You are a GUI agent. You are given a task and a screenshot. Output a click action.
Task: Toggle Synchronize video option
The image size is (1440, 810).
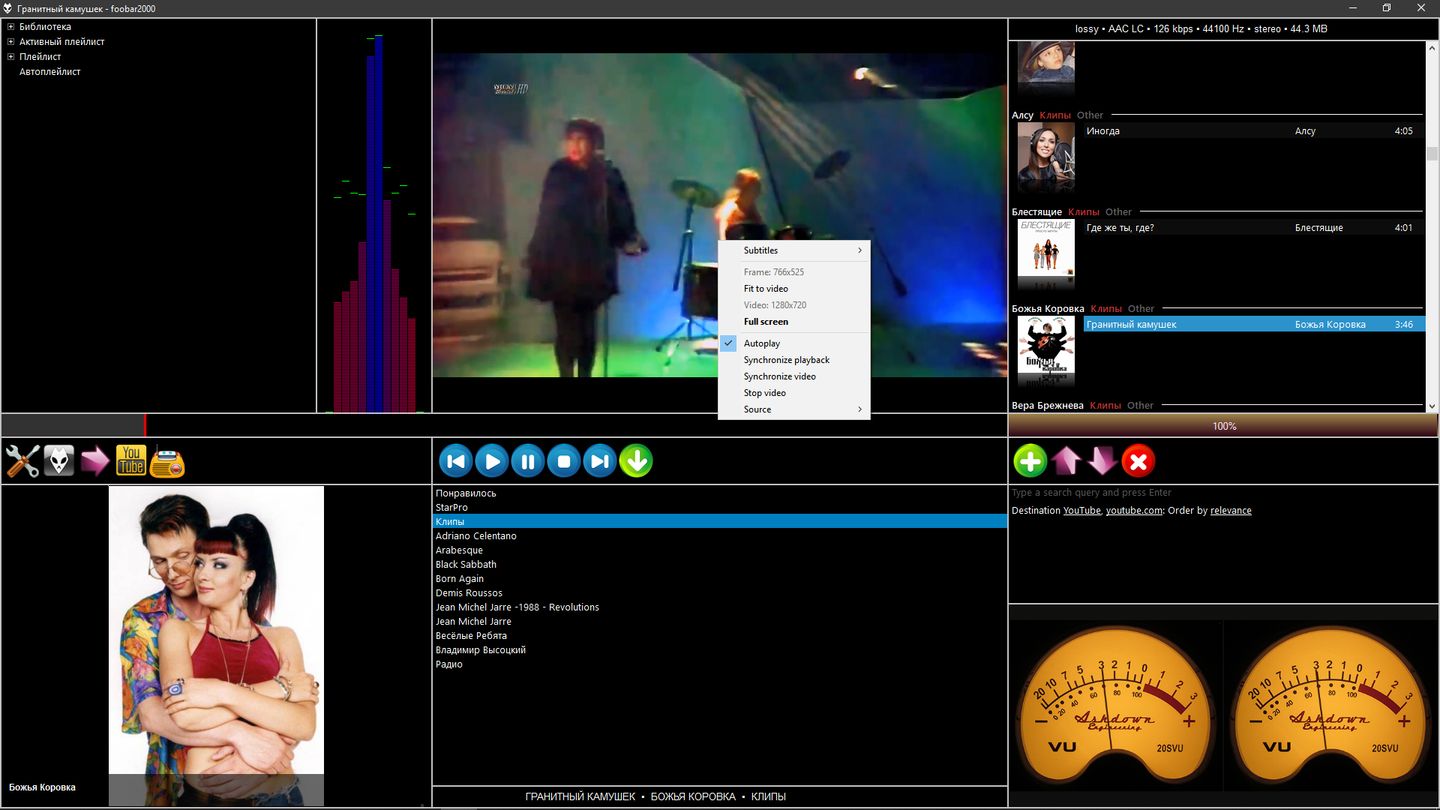coord(779,376)
